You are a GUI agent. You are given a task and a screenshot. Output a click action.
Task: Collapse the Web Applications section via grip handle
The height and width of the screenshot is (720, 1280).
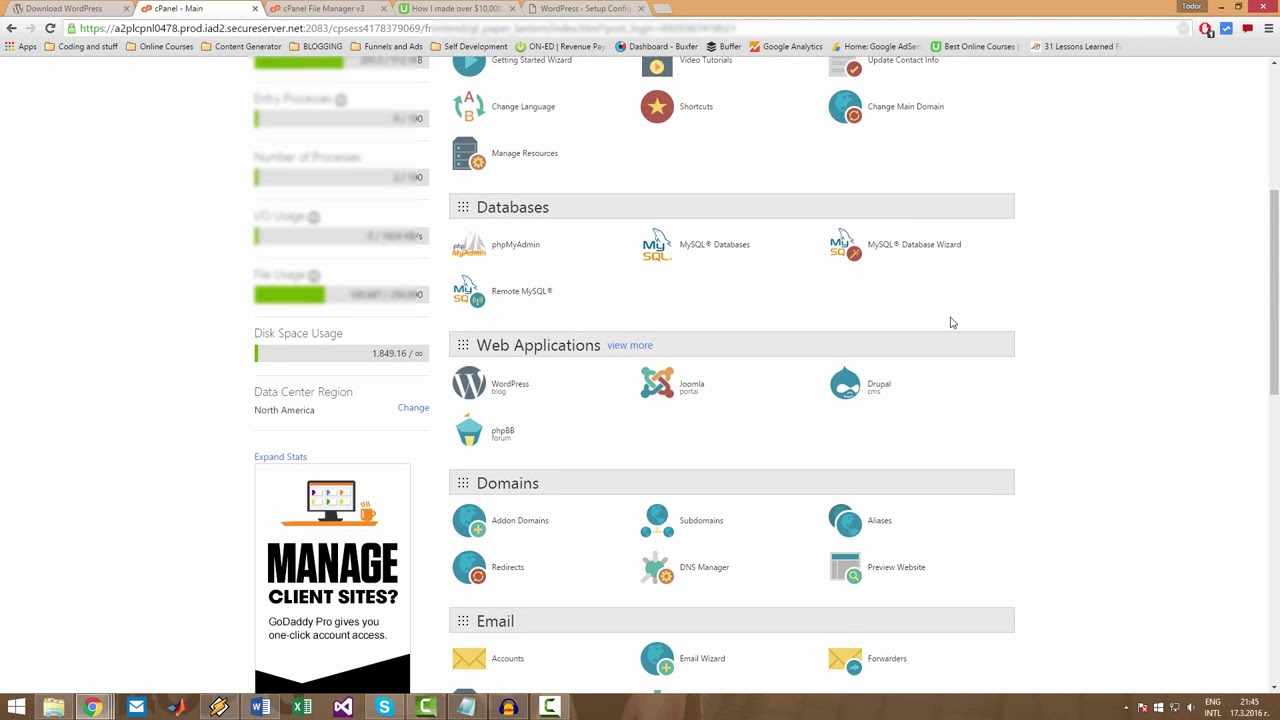(x=463, y=345)
